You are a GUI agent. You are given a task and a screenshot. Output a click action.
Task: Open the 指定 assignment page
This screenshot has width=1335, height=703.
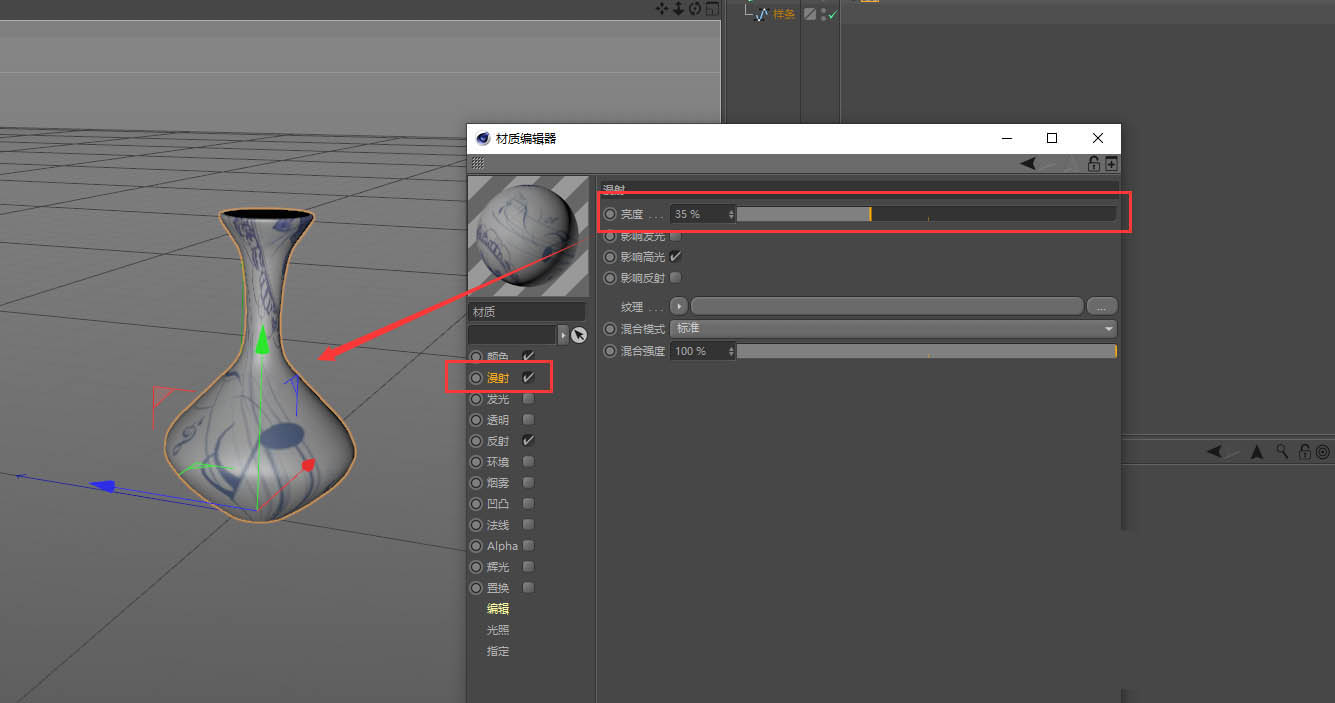[497, 651]
